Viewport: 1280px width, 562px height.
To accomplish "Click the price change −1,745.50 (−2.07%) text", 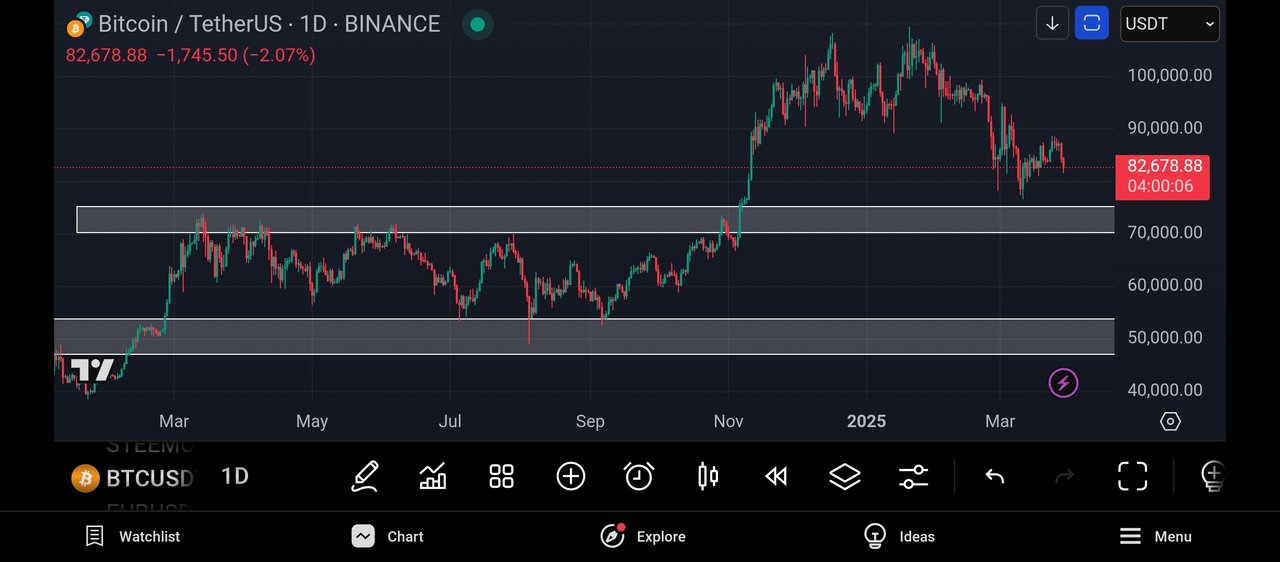I will tap(236, 55).
